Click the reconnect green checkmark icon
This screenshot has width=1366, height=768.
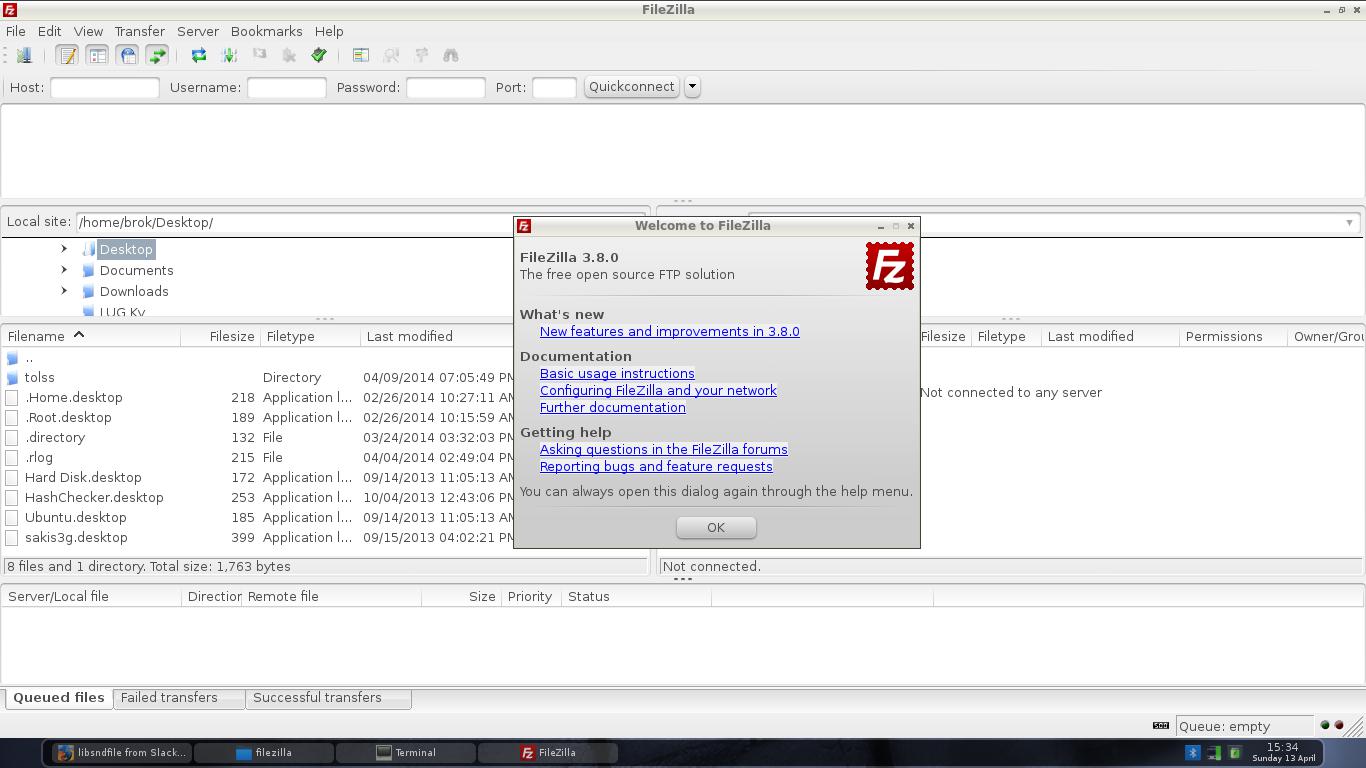tap(319, 55)
